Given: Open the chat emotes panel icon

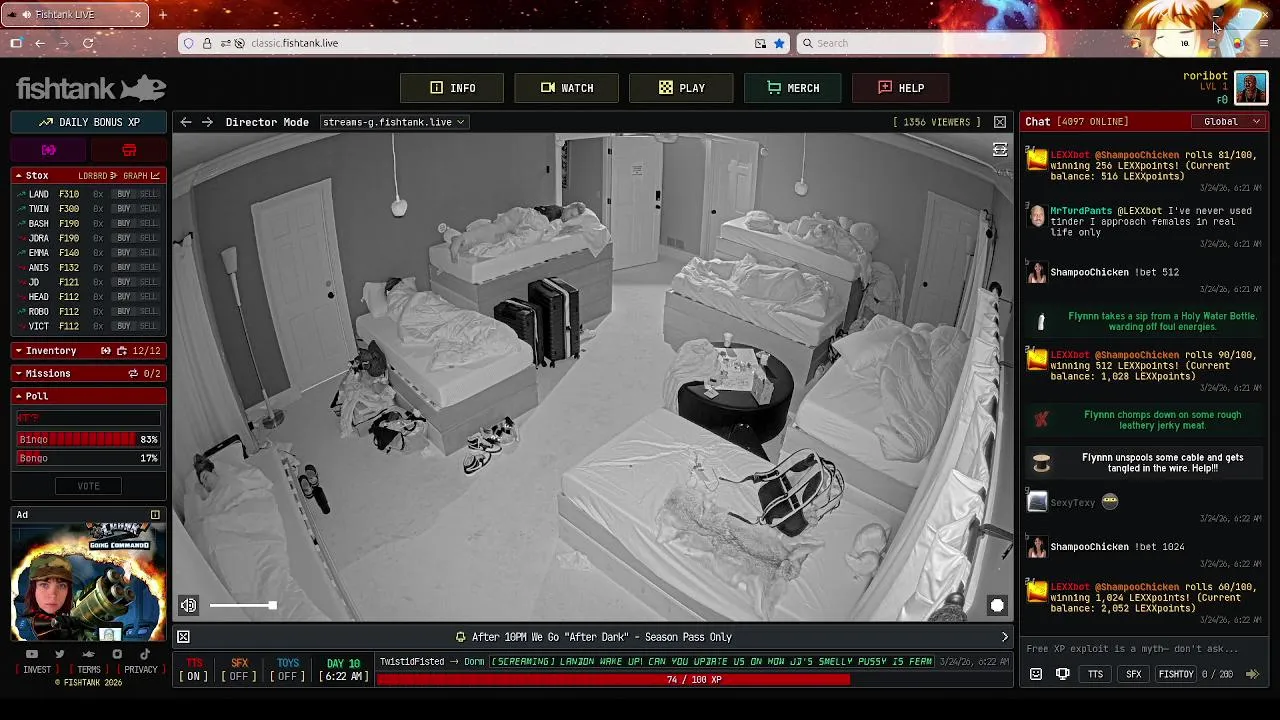Looking at the screenshot, I should [1063, 674].
